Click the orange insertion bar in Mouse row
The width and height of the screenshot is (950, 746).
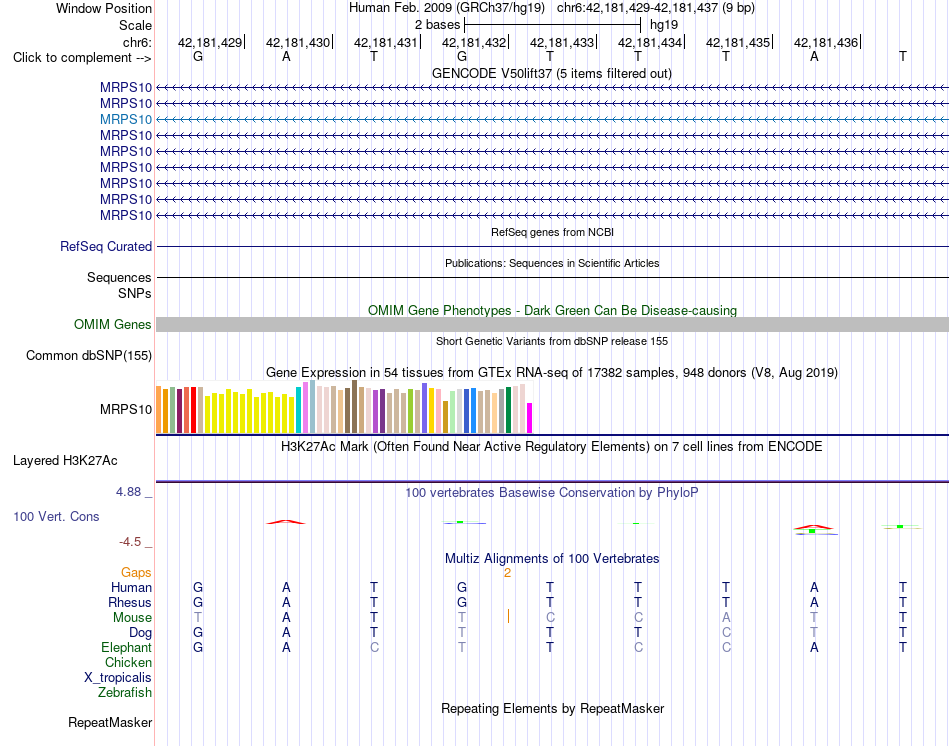(x=508, y=616)
